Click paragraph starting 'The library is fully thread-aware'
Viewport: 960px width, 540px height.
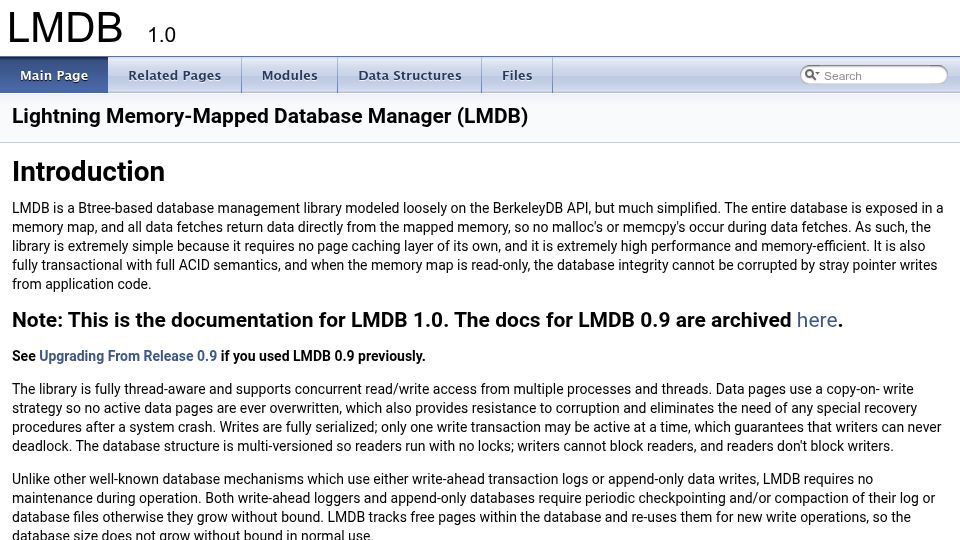click(x=476, y=418)
